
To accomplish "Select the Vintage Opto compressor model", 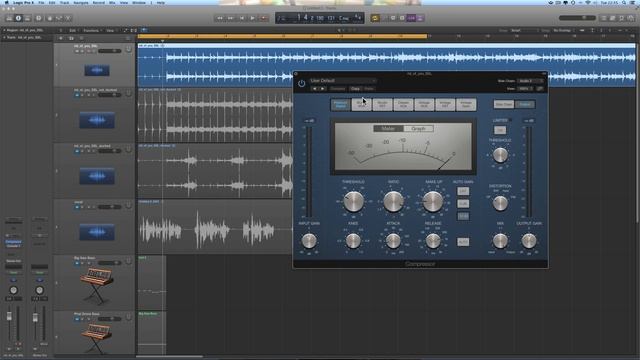I will point(466,104).
